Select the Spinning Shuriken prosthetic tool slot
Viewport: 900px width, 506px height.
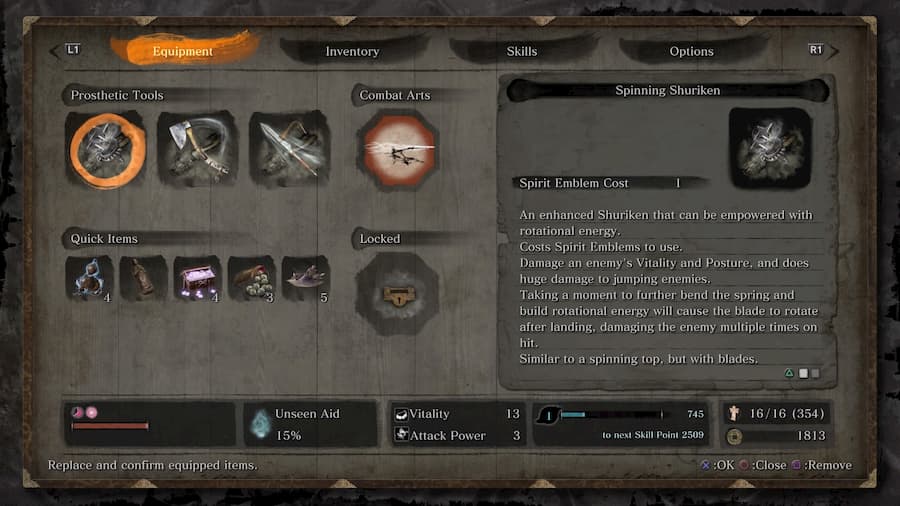107,150
